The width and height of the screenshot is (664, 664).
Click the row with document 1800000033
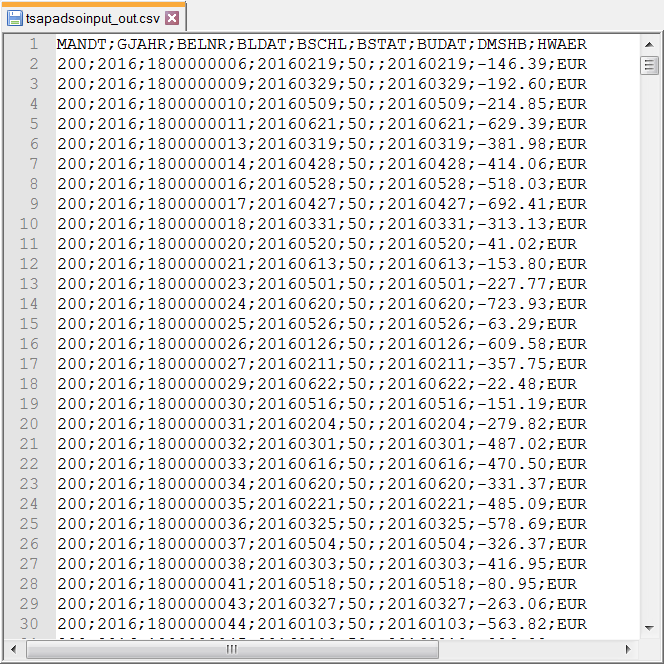(x=322, y=464)
